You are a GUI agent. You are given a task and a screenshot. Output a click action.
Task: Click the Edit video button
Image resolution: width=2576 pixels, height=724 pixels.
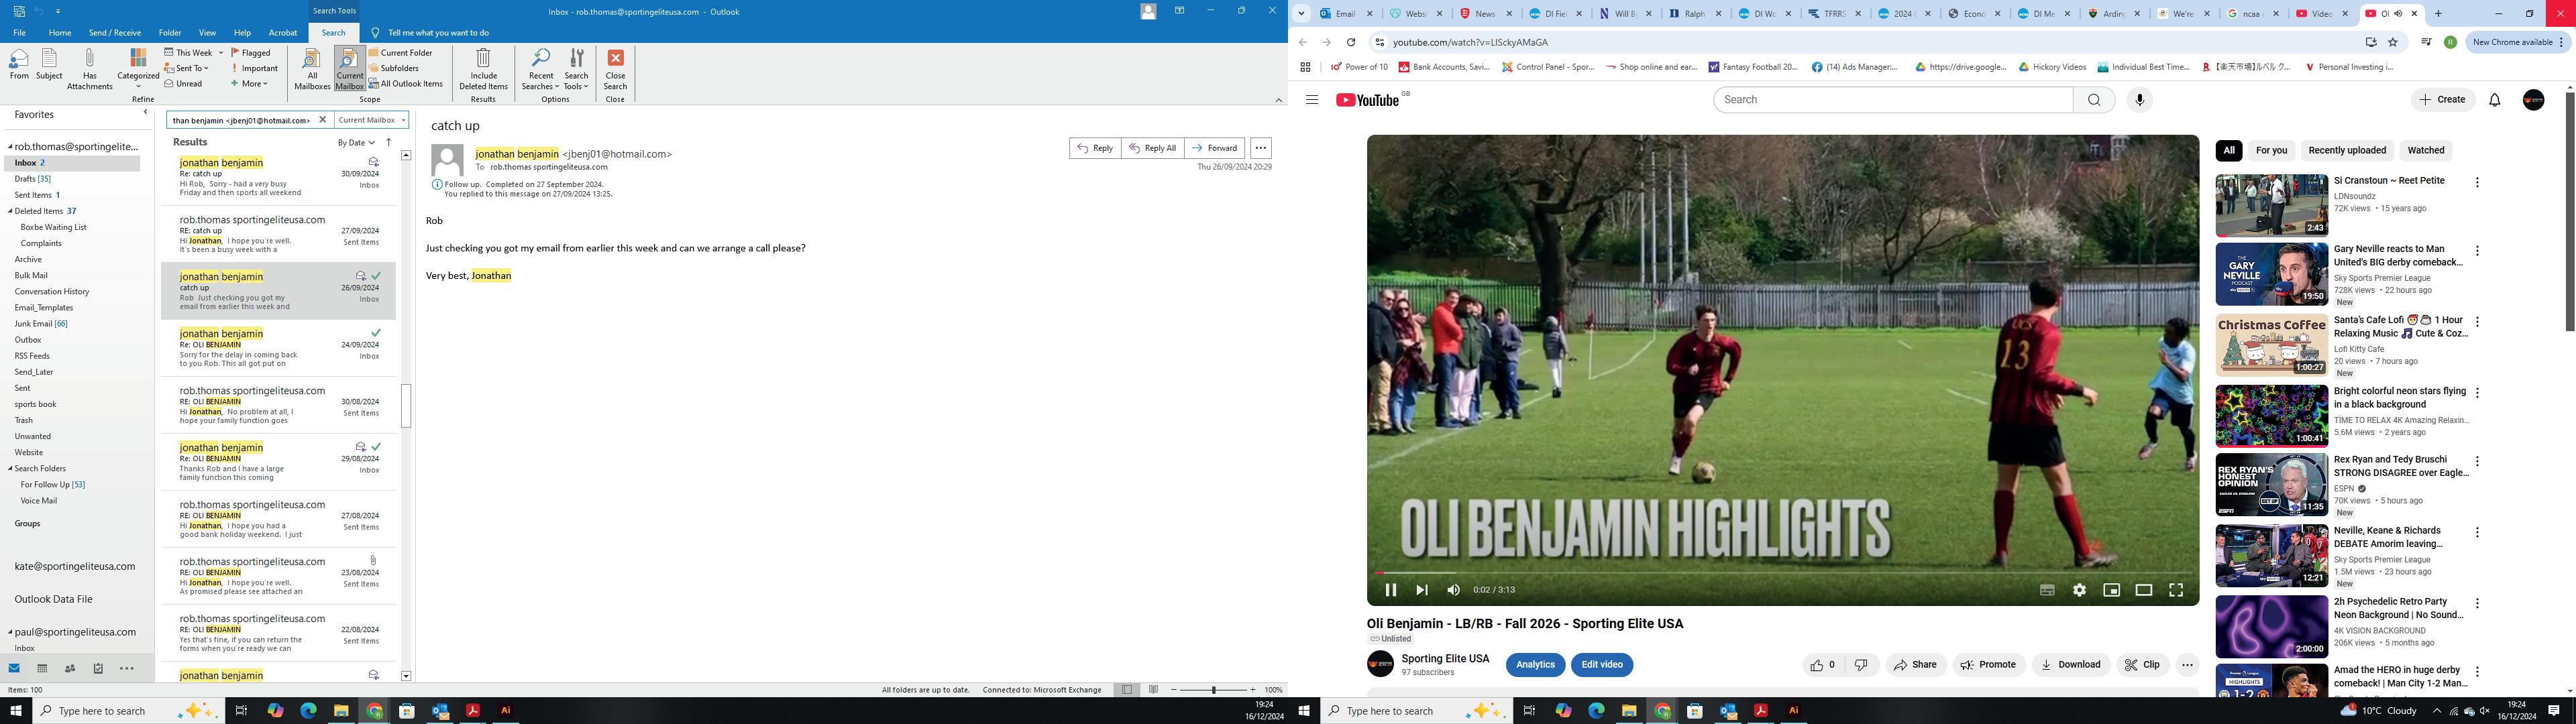click(1601, 665)
